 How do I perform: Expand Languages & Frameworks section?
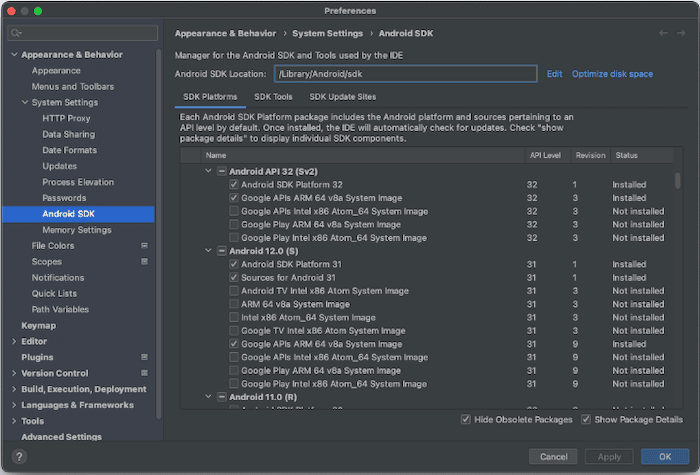point(14,405)
